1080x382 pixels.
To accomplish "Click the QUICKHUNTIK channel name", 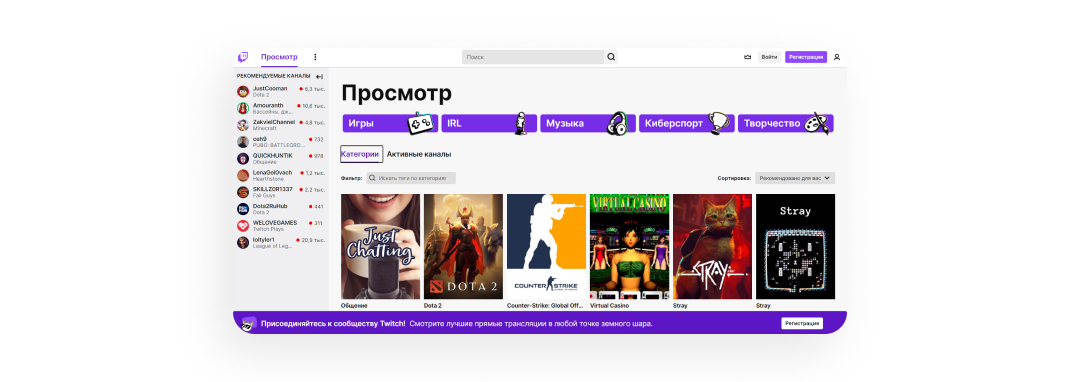I will [272, 156].
